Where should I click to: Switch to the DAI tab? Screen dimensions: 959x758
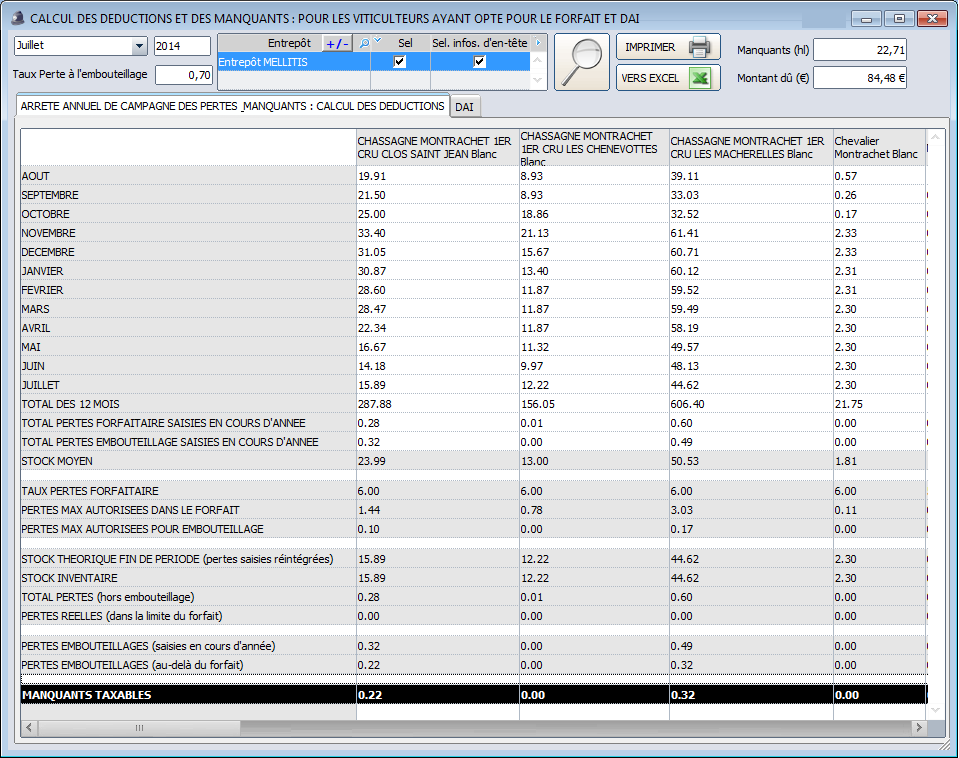point(464,107)
